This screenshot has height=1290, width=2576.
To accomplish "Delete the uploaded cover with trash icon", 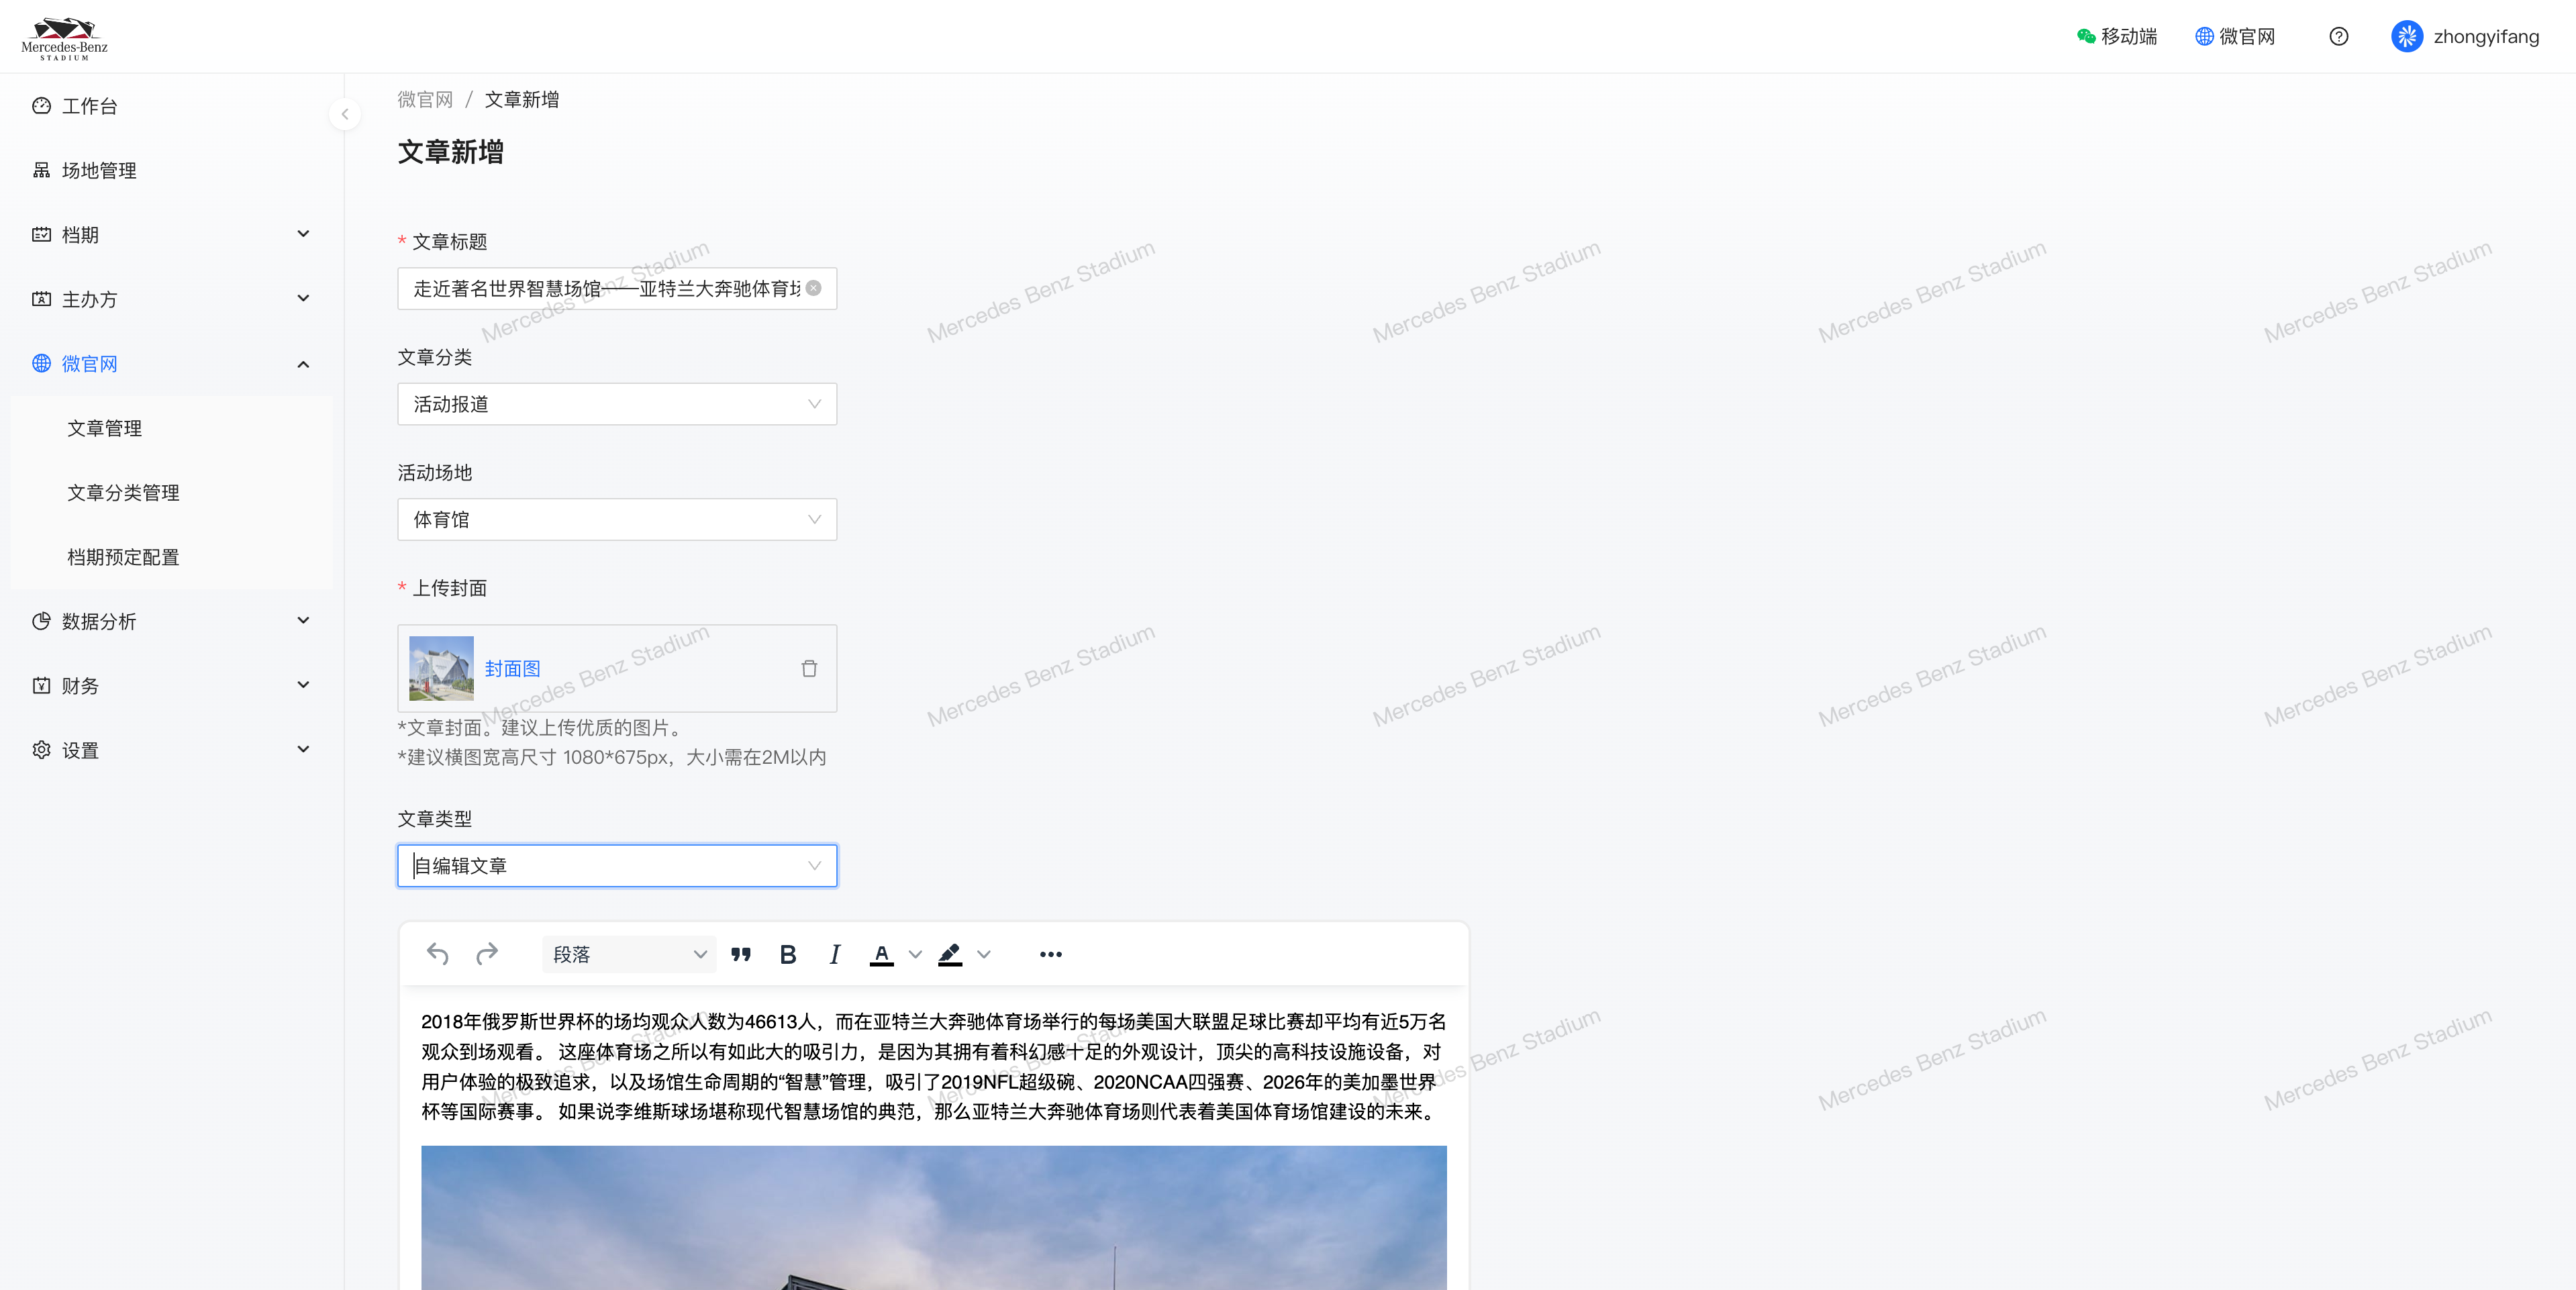I will pos(809,669).
